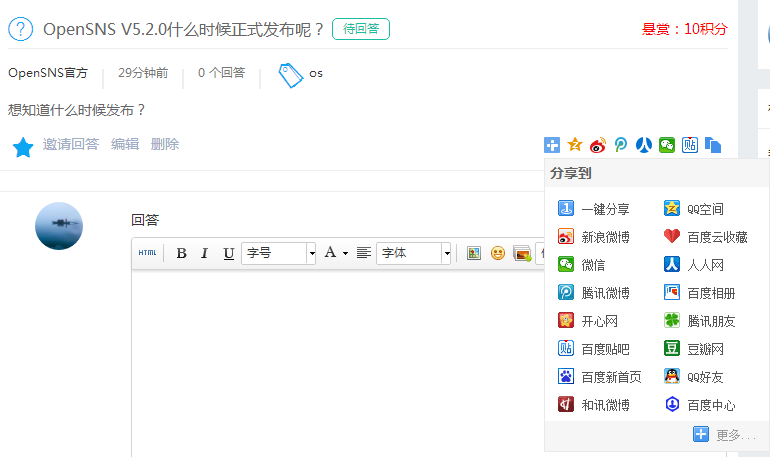
Task: Select 百度云收藏 in share menu
Action: (706, 237)
